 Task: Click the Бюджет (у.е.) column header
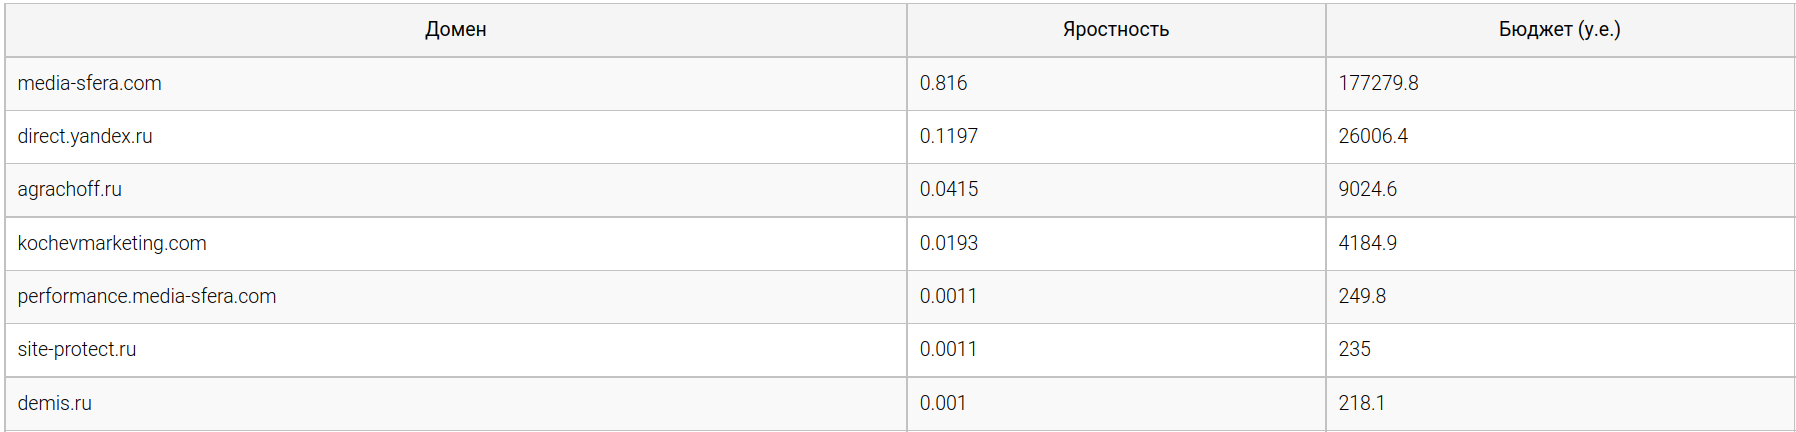[1559, 30]
